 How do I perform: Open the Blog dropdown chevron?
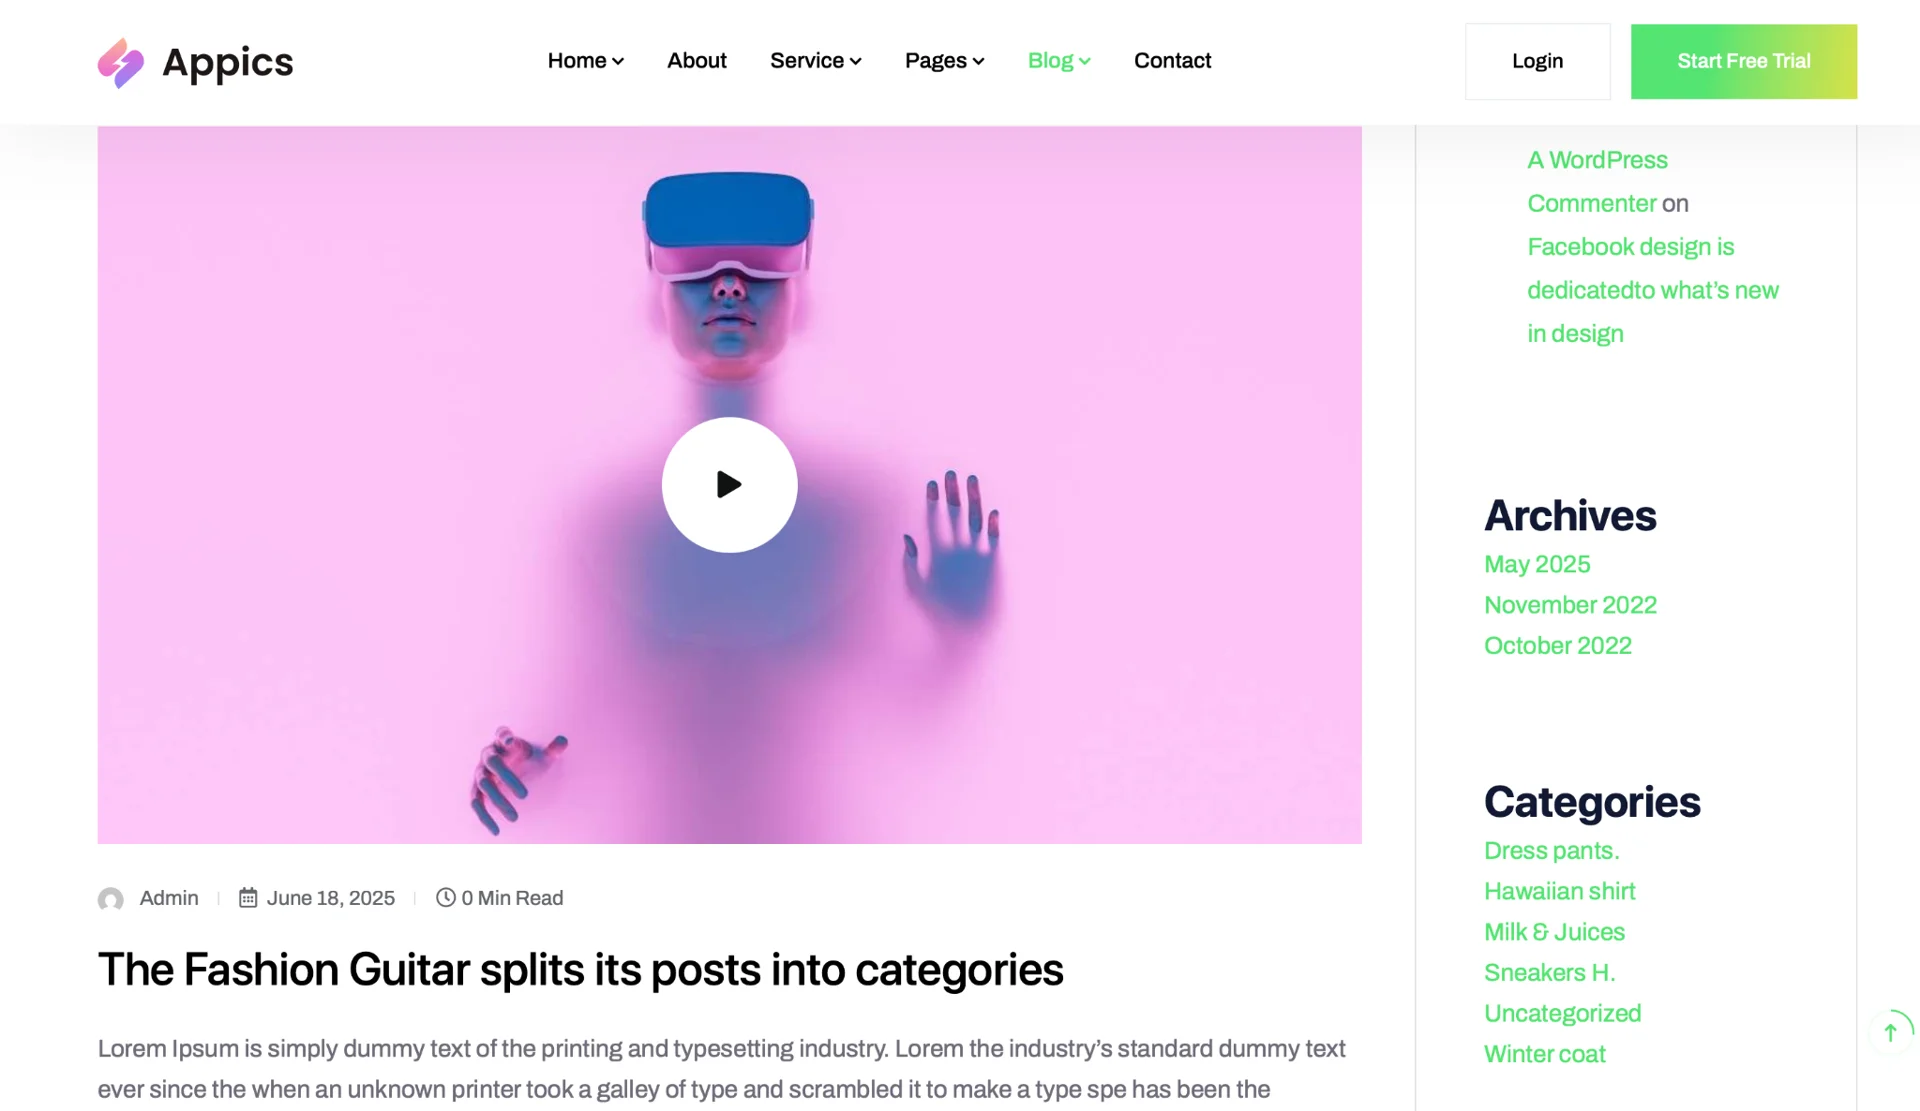click(1085, 62)
